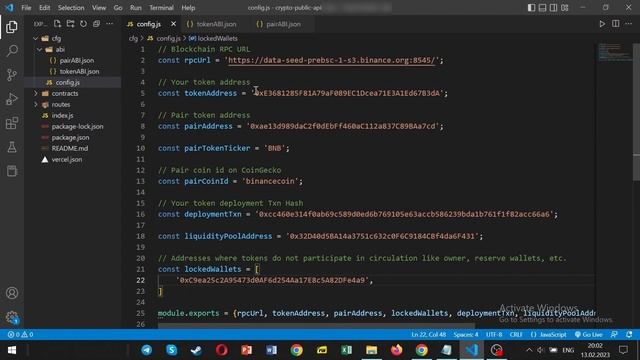Collapse all folders in Explorer
Screen dimensions: 640x360
96,24
